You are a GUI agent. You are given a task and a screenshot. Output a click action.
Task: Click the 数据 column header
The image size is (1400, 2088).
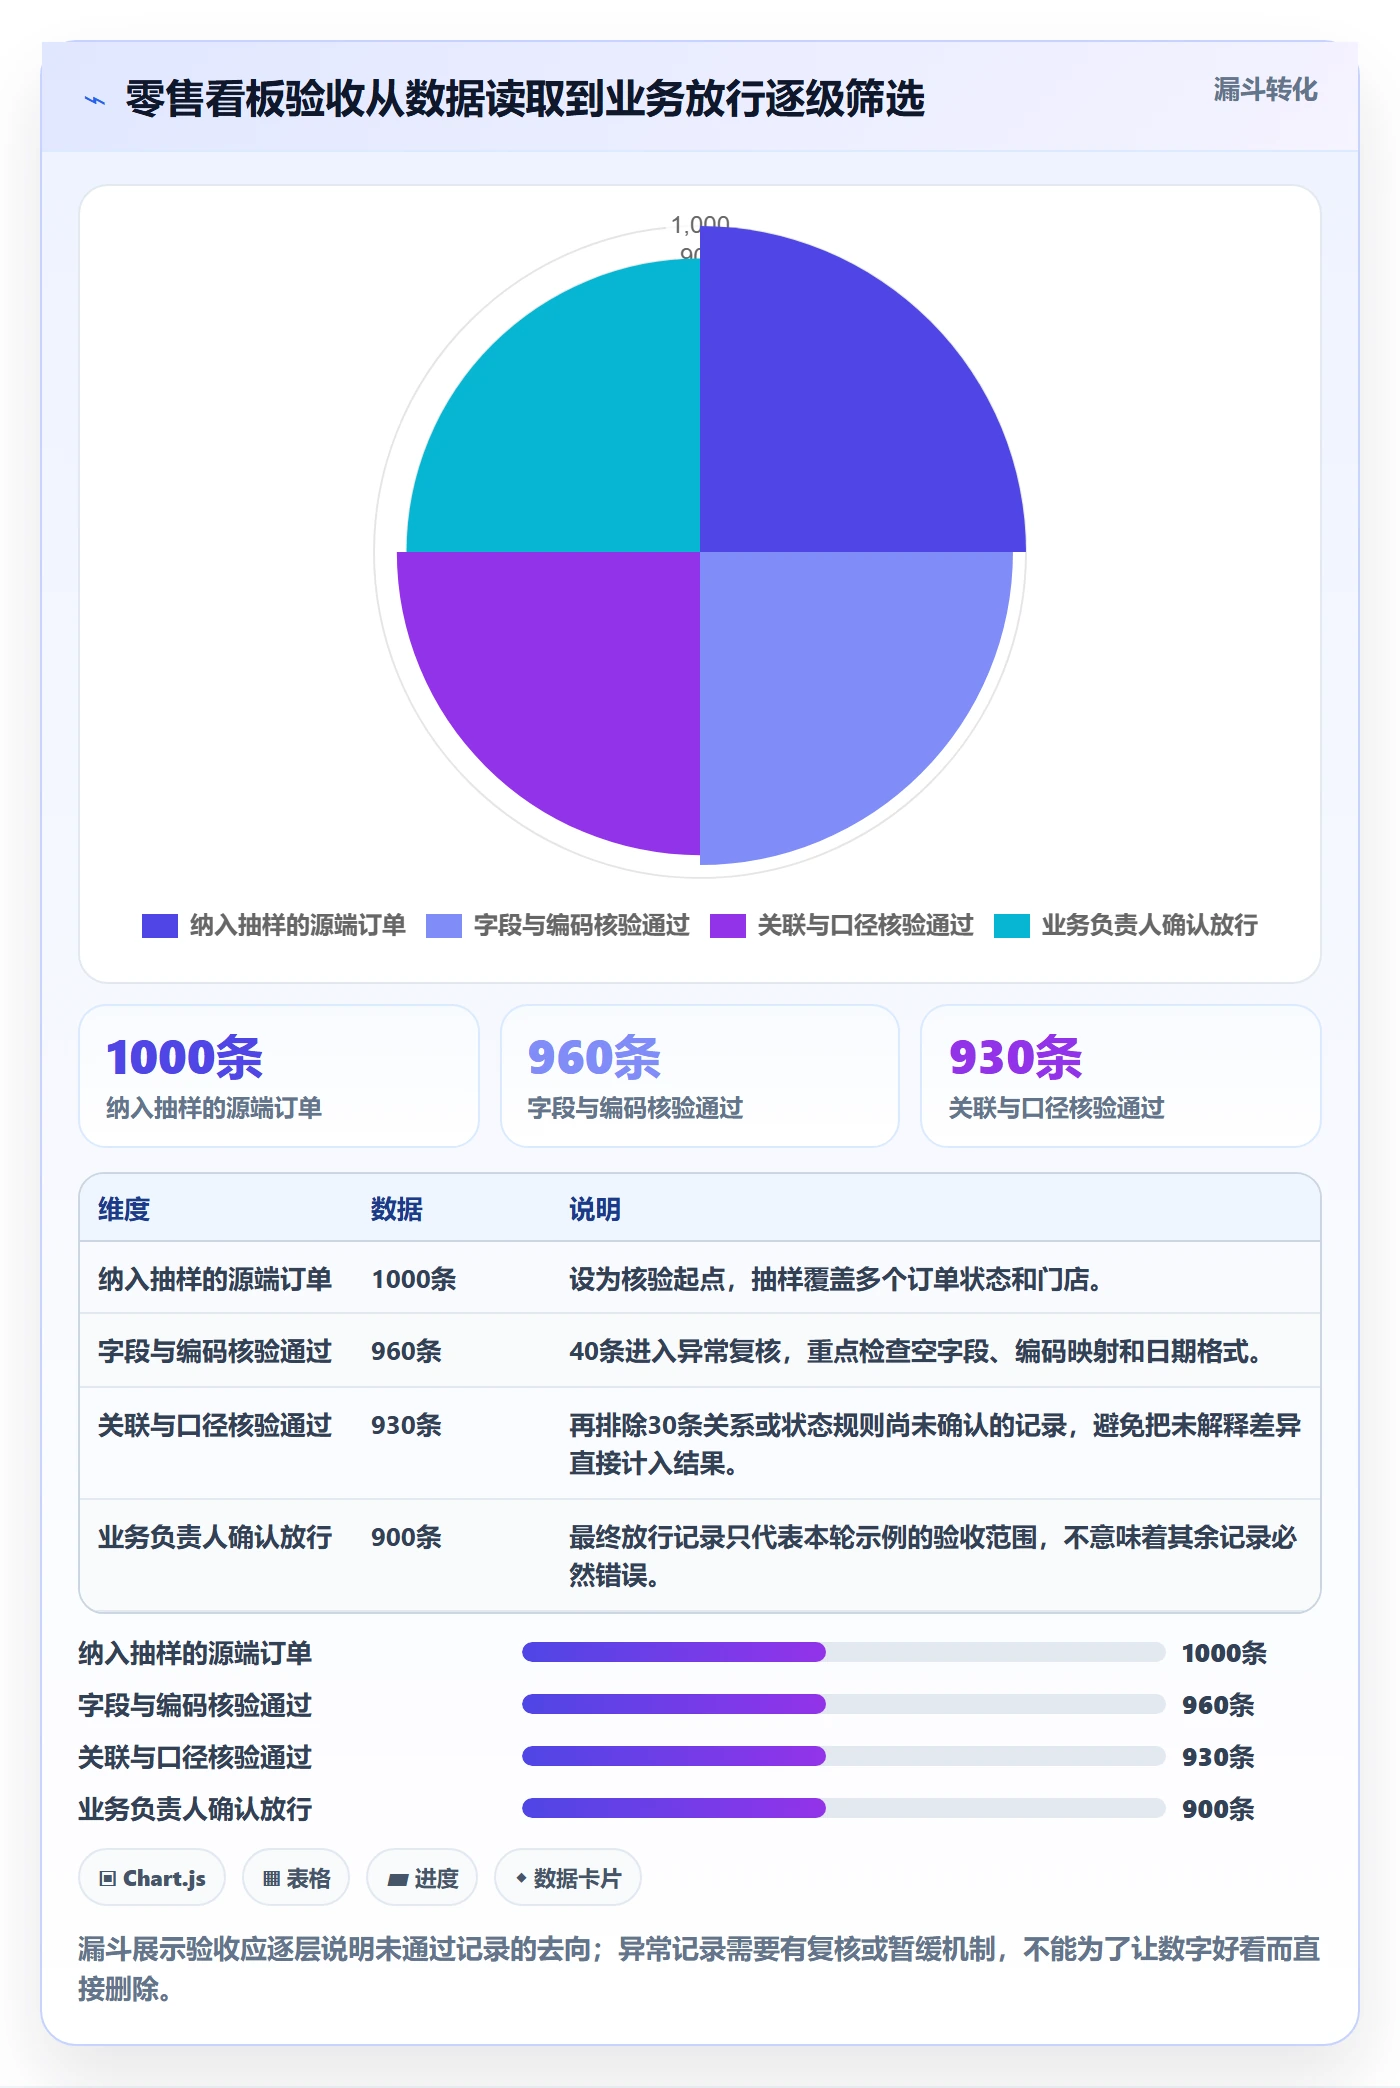coord(397,1209)
